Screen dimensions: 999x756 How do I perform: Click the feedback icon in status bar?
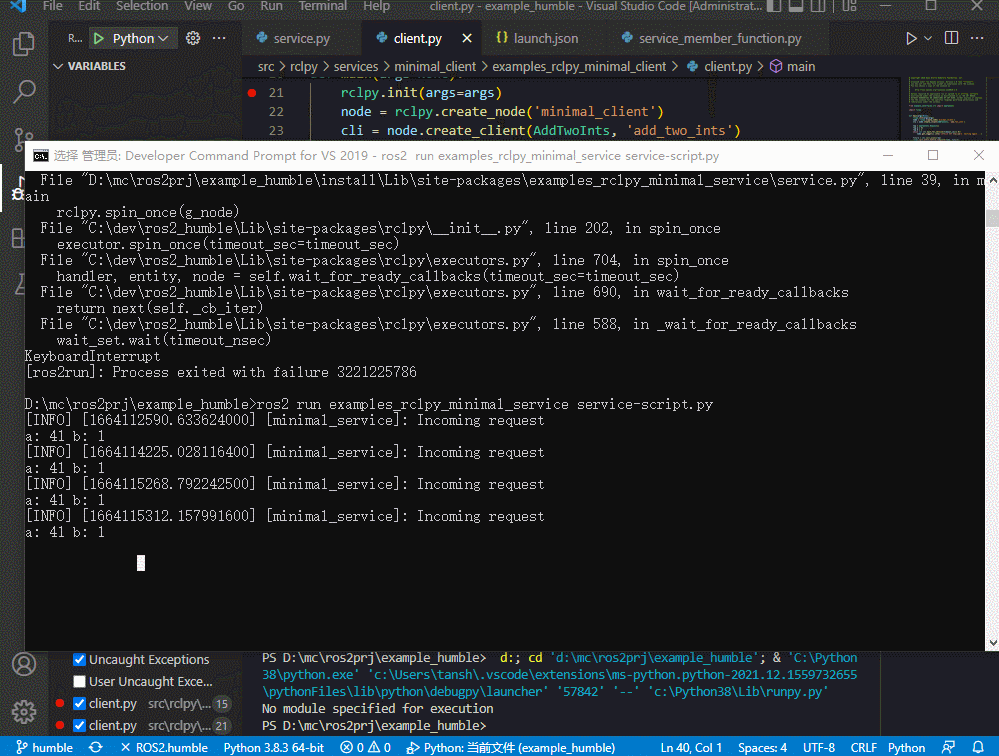(x=949, y=747)
